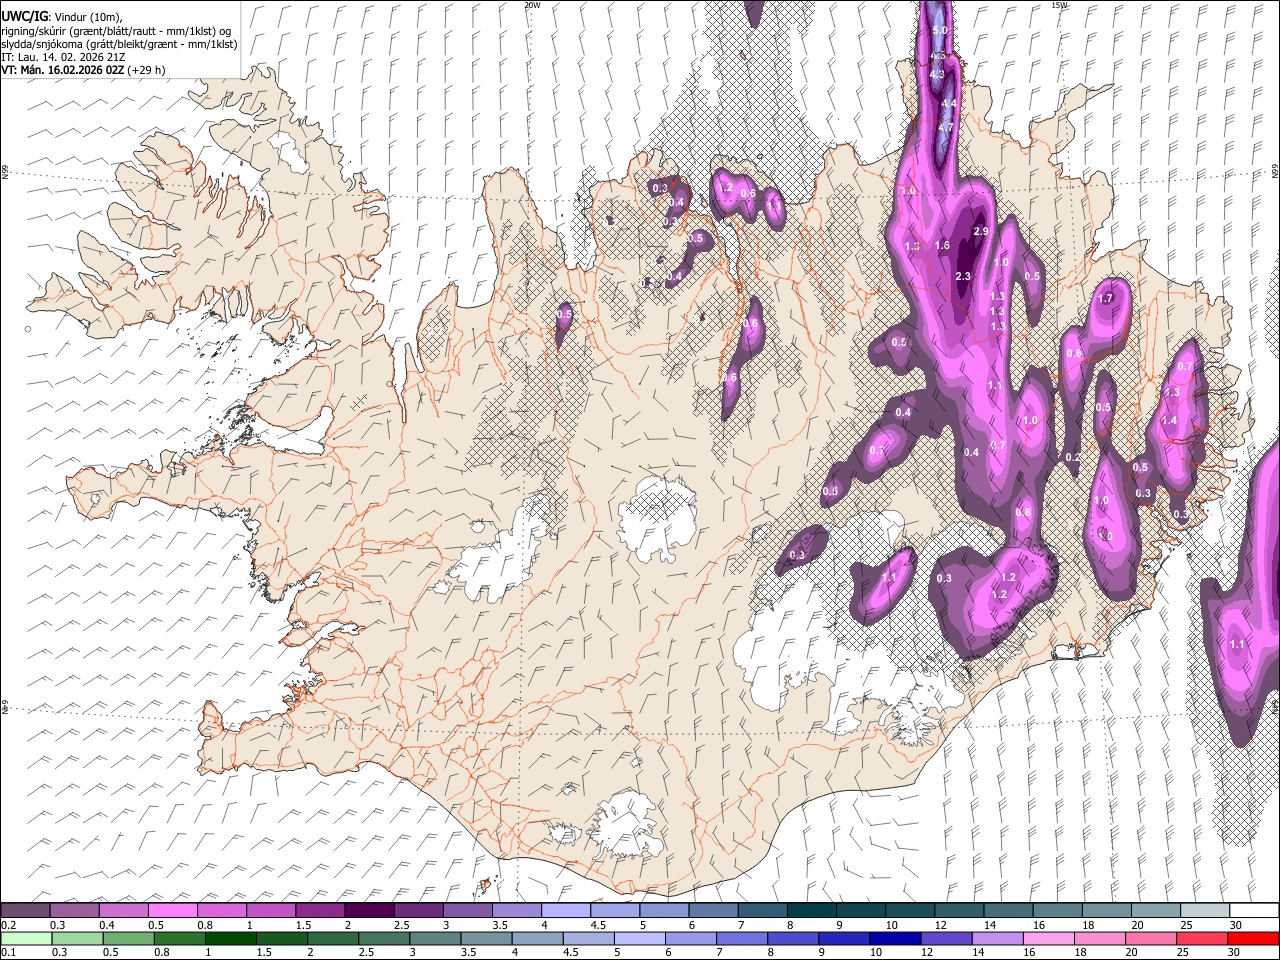1280x960 pixels.
Task: Pick top-row dark teal swatch between 8 and 9
Action: pyautogui.click(x=812, y=911)
